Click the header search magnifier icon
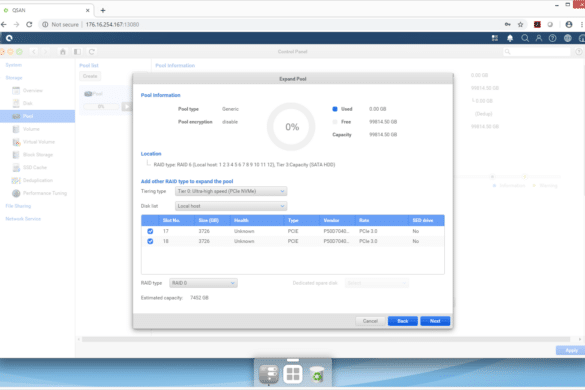The height and width of the screenshot is (390, 585). point(525,38)
